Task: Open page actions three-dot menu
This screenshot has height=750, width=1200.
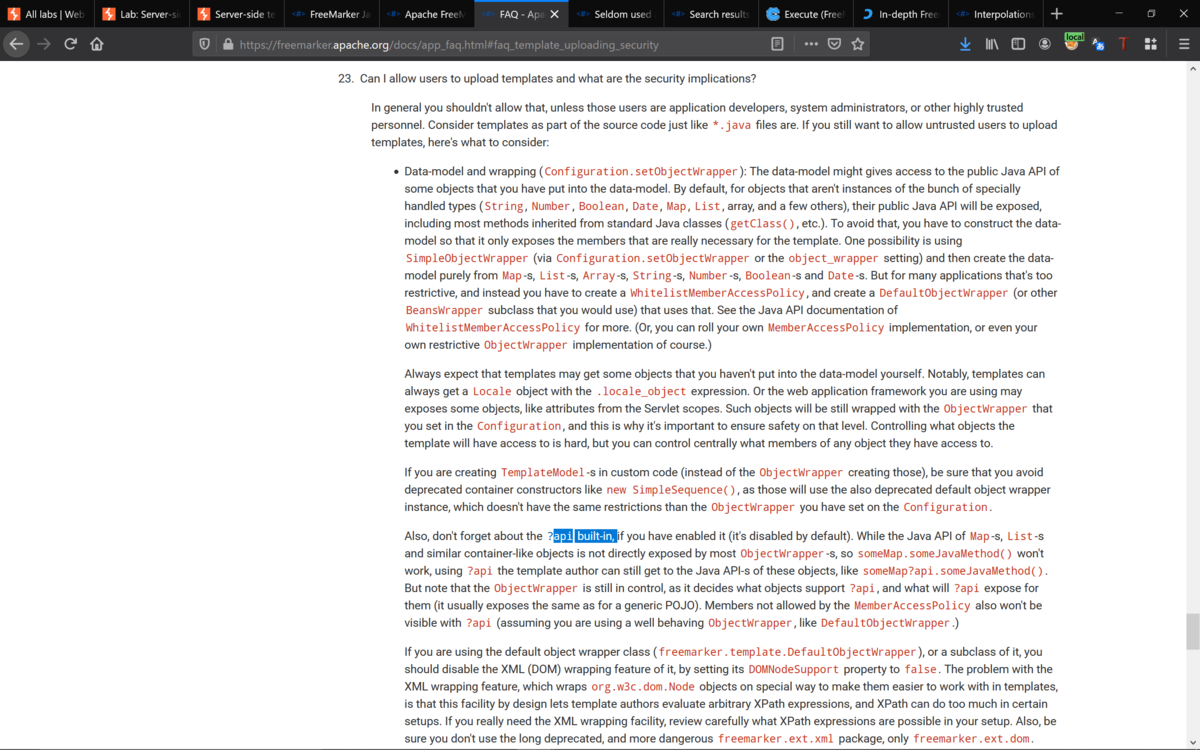Action: (811, 44)
